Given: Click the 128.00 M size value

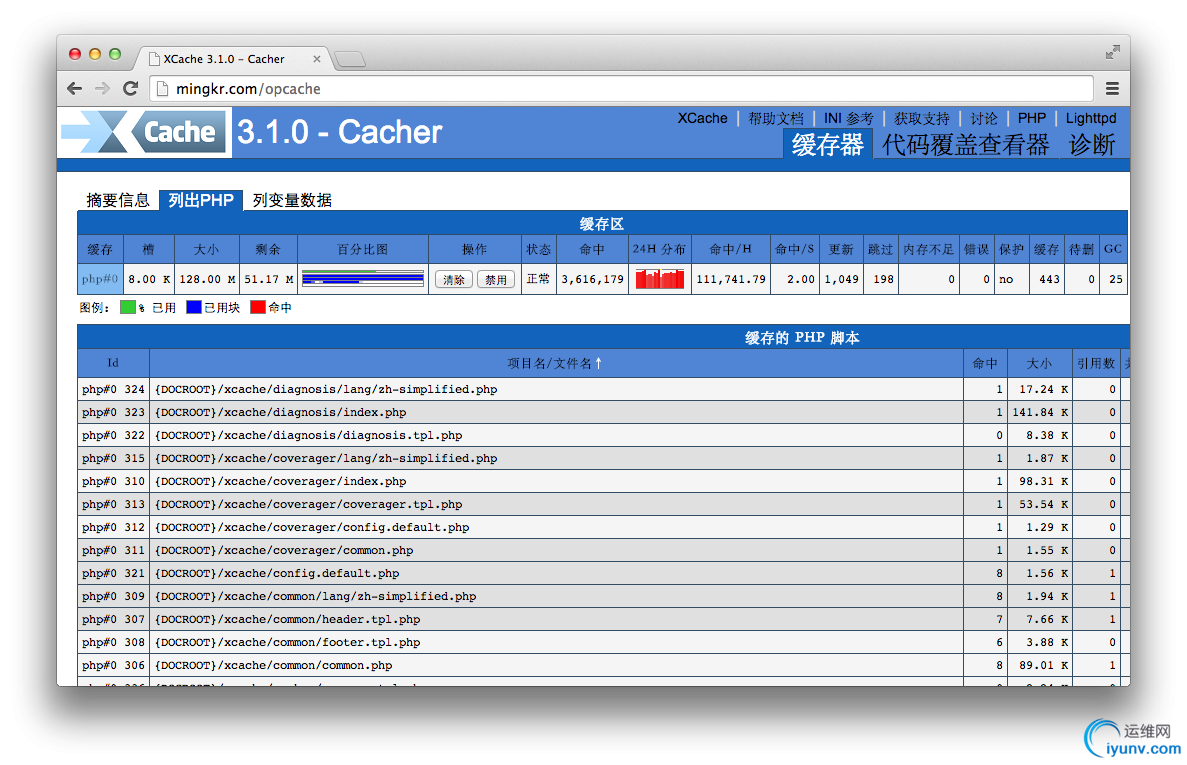Looking at the screenshot, I should 207,279.
